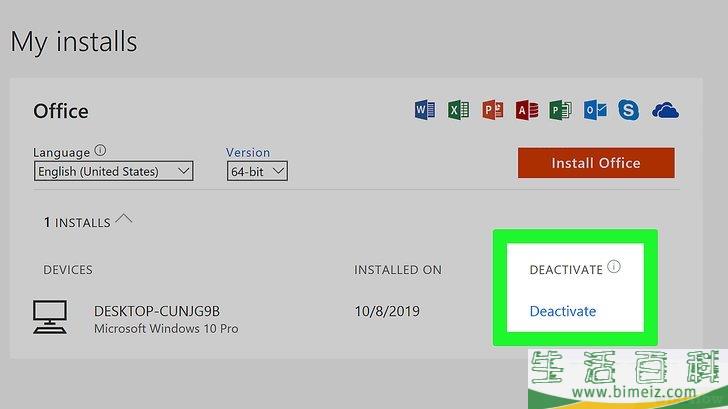This screenshot has height=409, width=728.
Task: Click the DEVICES column header
Action: (x=68, y=270)
